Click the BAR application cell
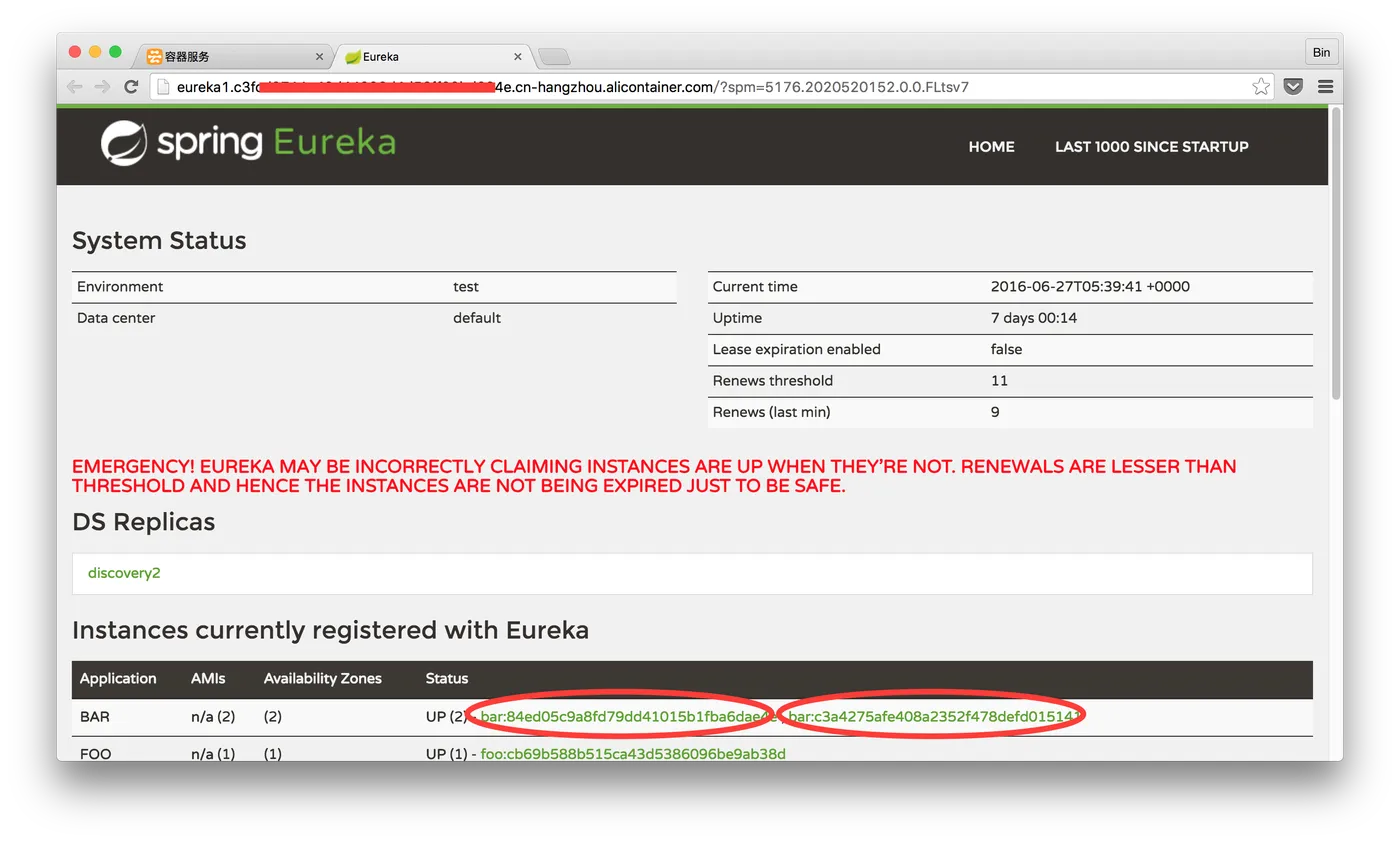 (95, 716)
